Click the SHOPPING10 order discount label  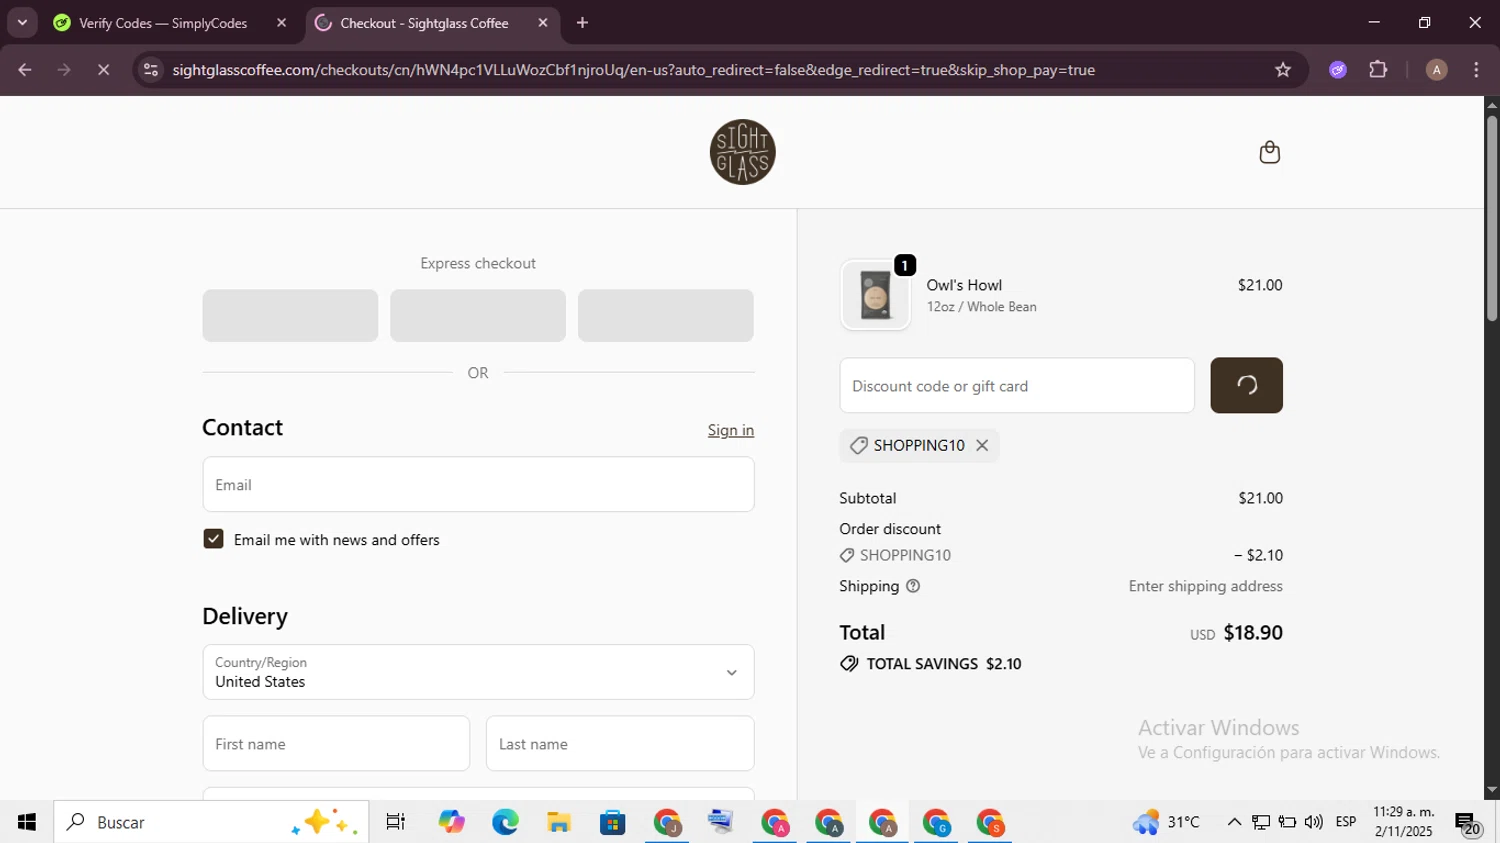tap(905, 555)
